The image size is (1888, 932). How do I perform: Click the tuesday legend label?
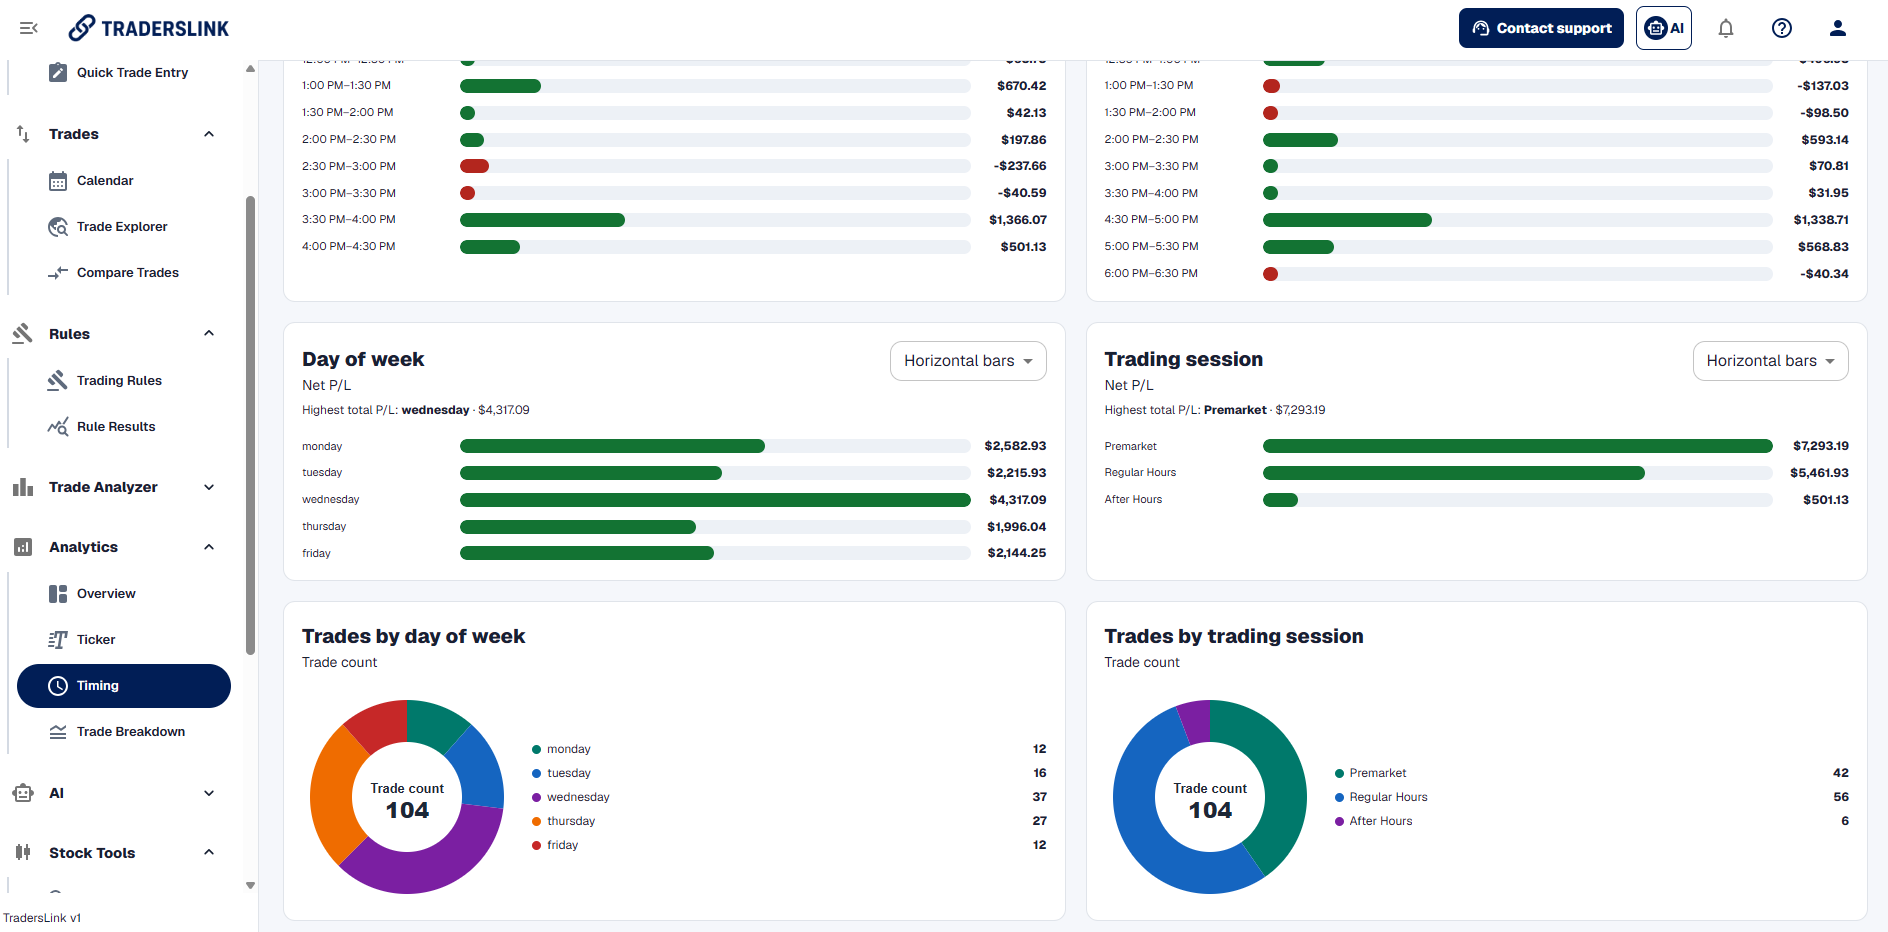click(x=569, y=773)
